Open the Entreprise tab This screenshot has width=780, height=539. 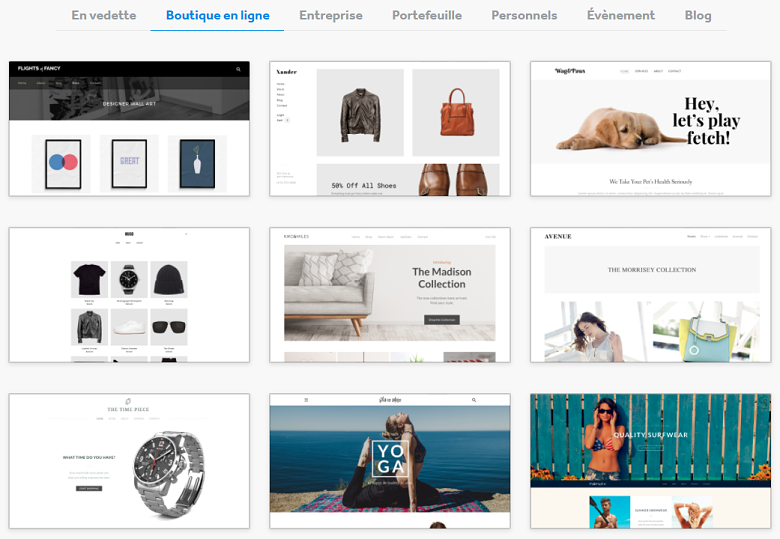(331, 15)
